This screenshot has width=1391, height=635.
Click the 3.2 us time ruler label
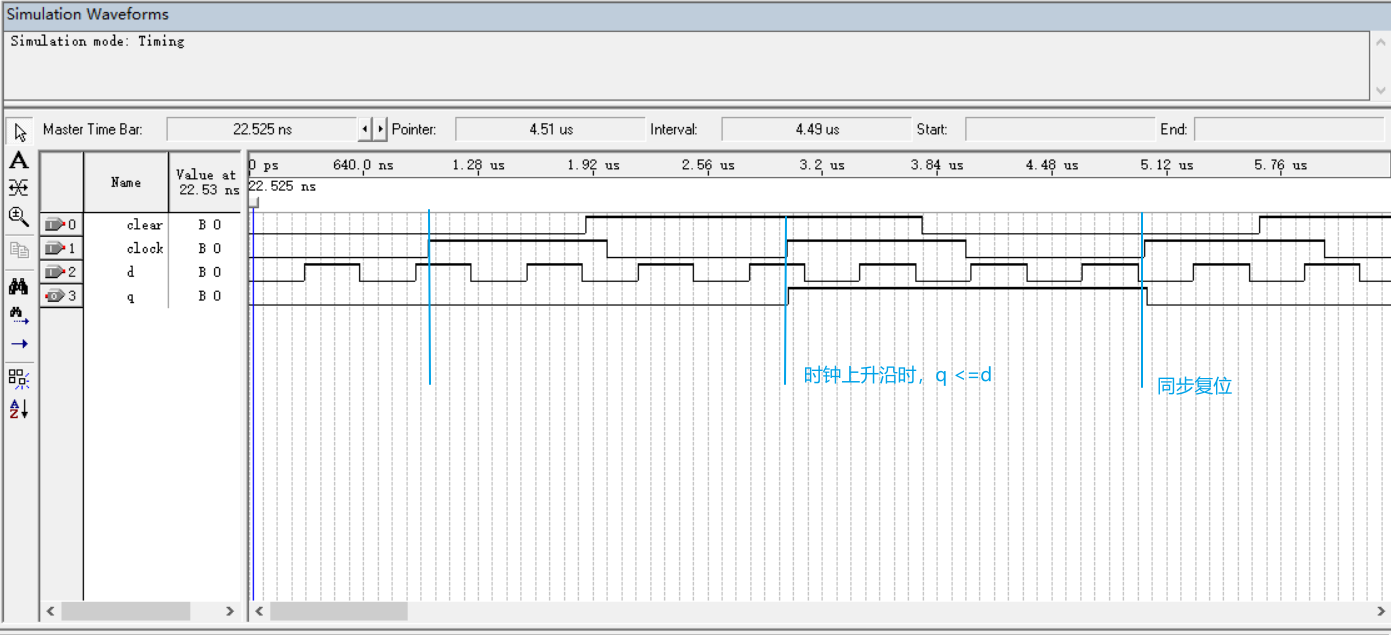[x=822, y=165]
